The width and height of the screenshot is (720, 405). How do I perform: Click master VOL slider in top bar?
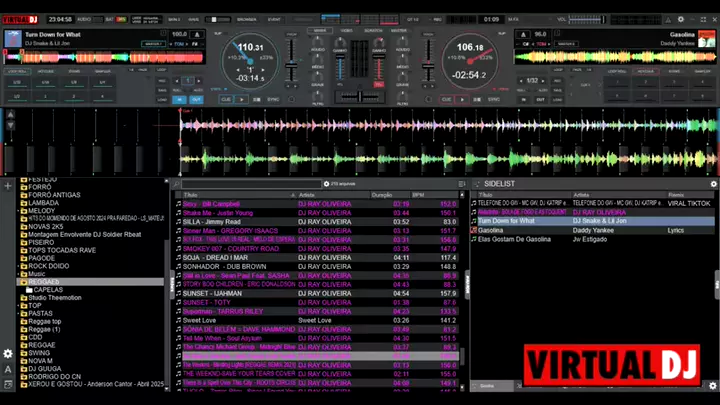point(587,19)
